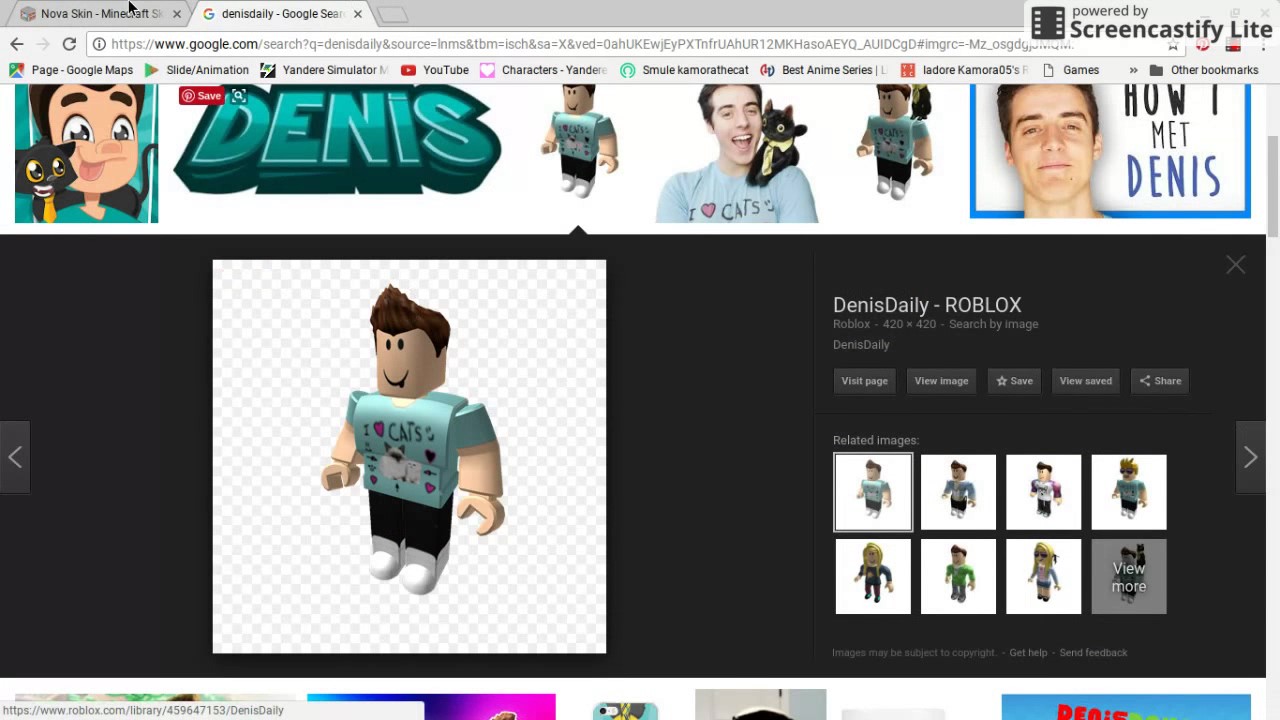Go back with the browser back arrow

[x=16, y=44]
